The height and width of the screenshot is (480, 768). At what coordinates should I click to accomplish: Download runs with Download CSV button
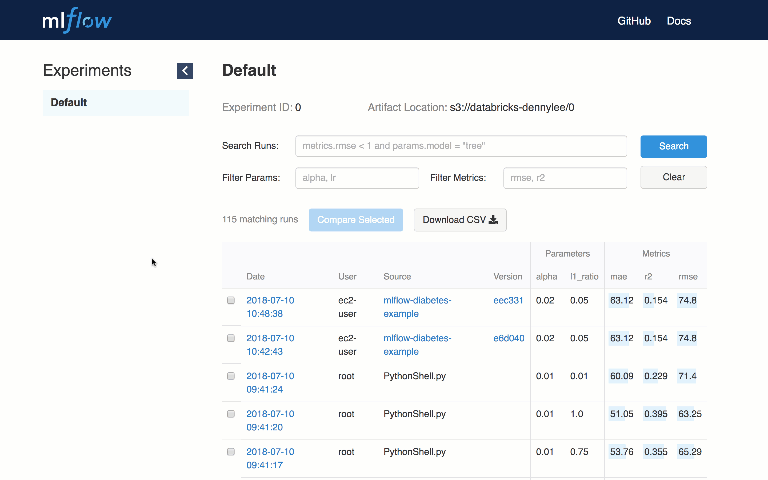tap(460, 220)
